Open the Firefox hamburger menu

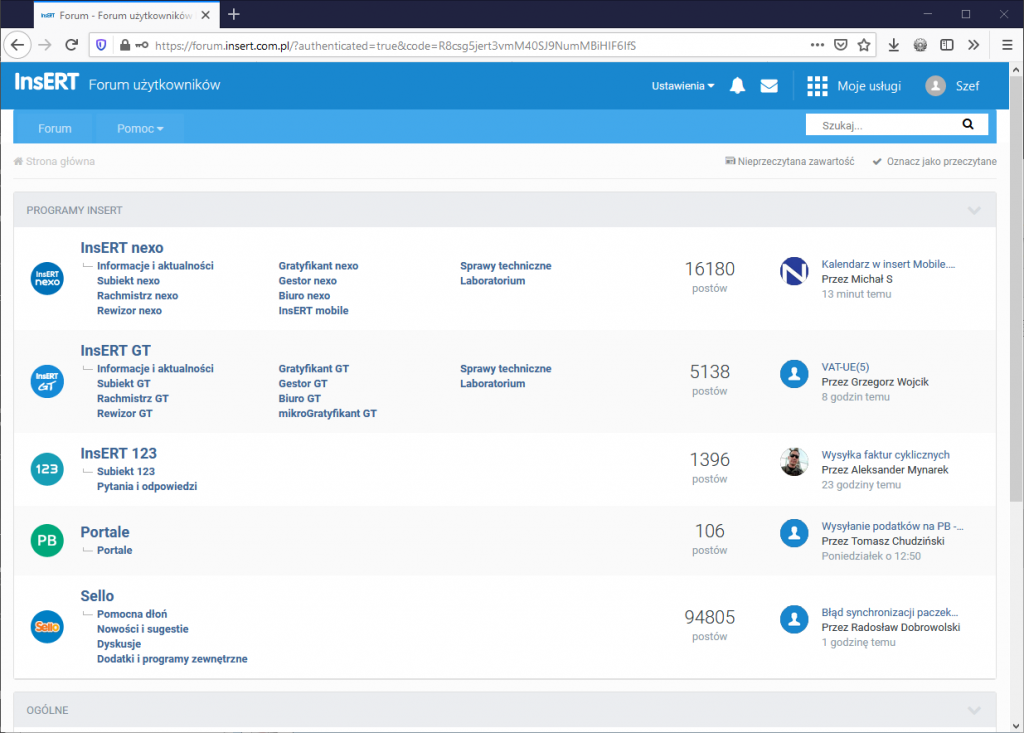click(x=1007, y=45)
